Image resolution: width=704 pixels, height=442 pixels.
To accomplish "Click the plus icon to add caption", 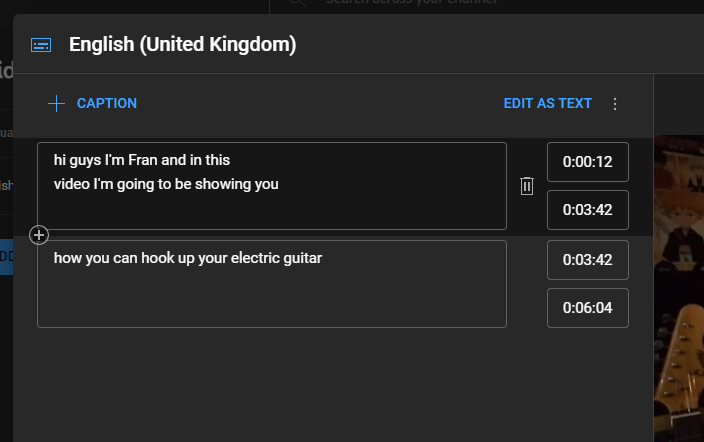I will point(56,103).
